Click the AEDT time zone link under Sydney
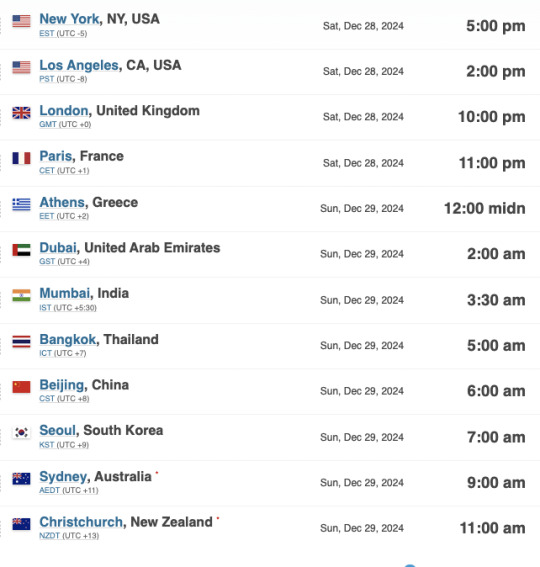The height and width of the screenshot is (567, 540). (x=50, y=490)
